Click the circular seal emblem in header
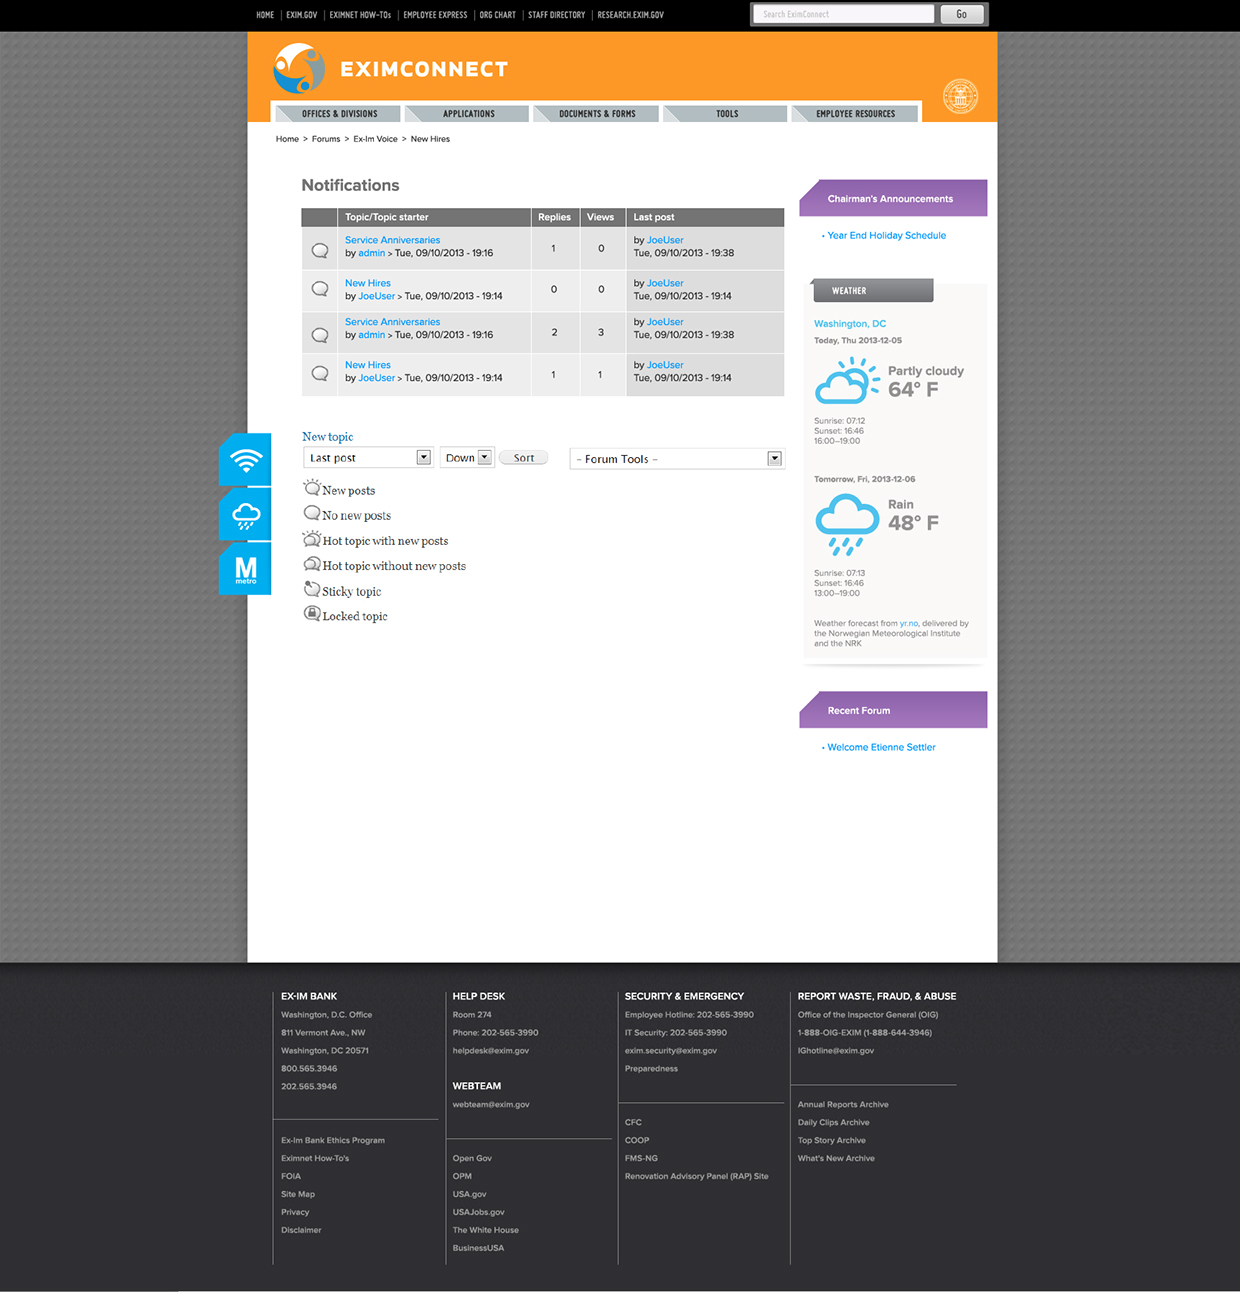The image size is (1240, 1292). 960,97
